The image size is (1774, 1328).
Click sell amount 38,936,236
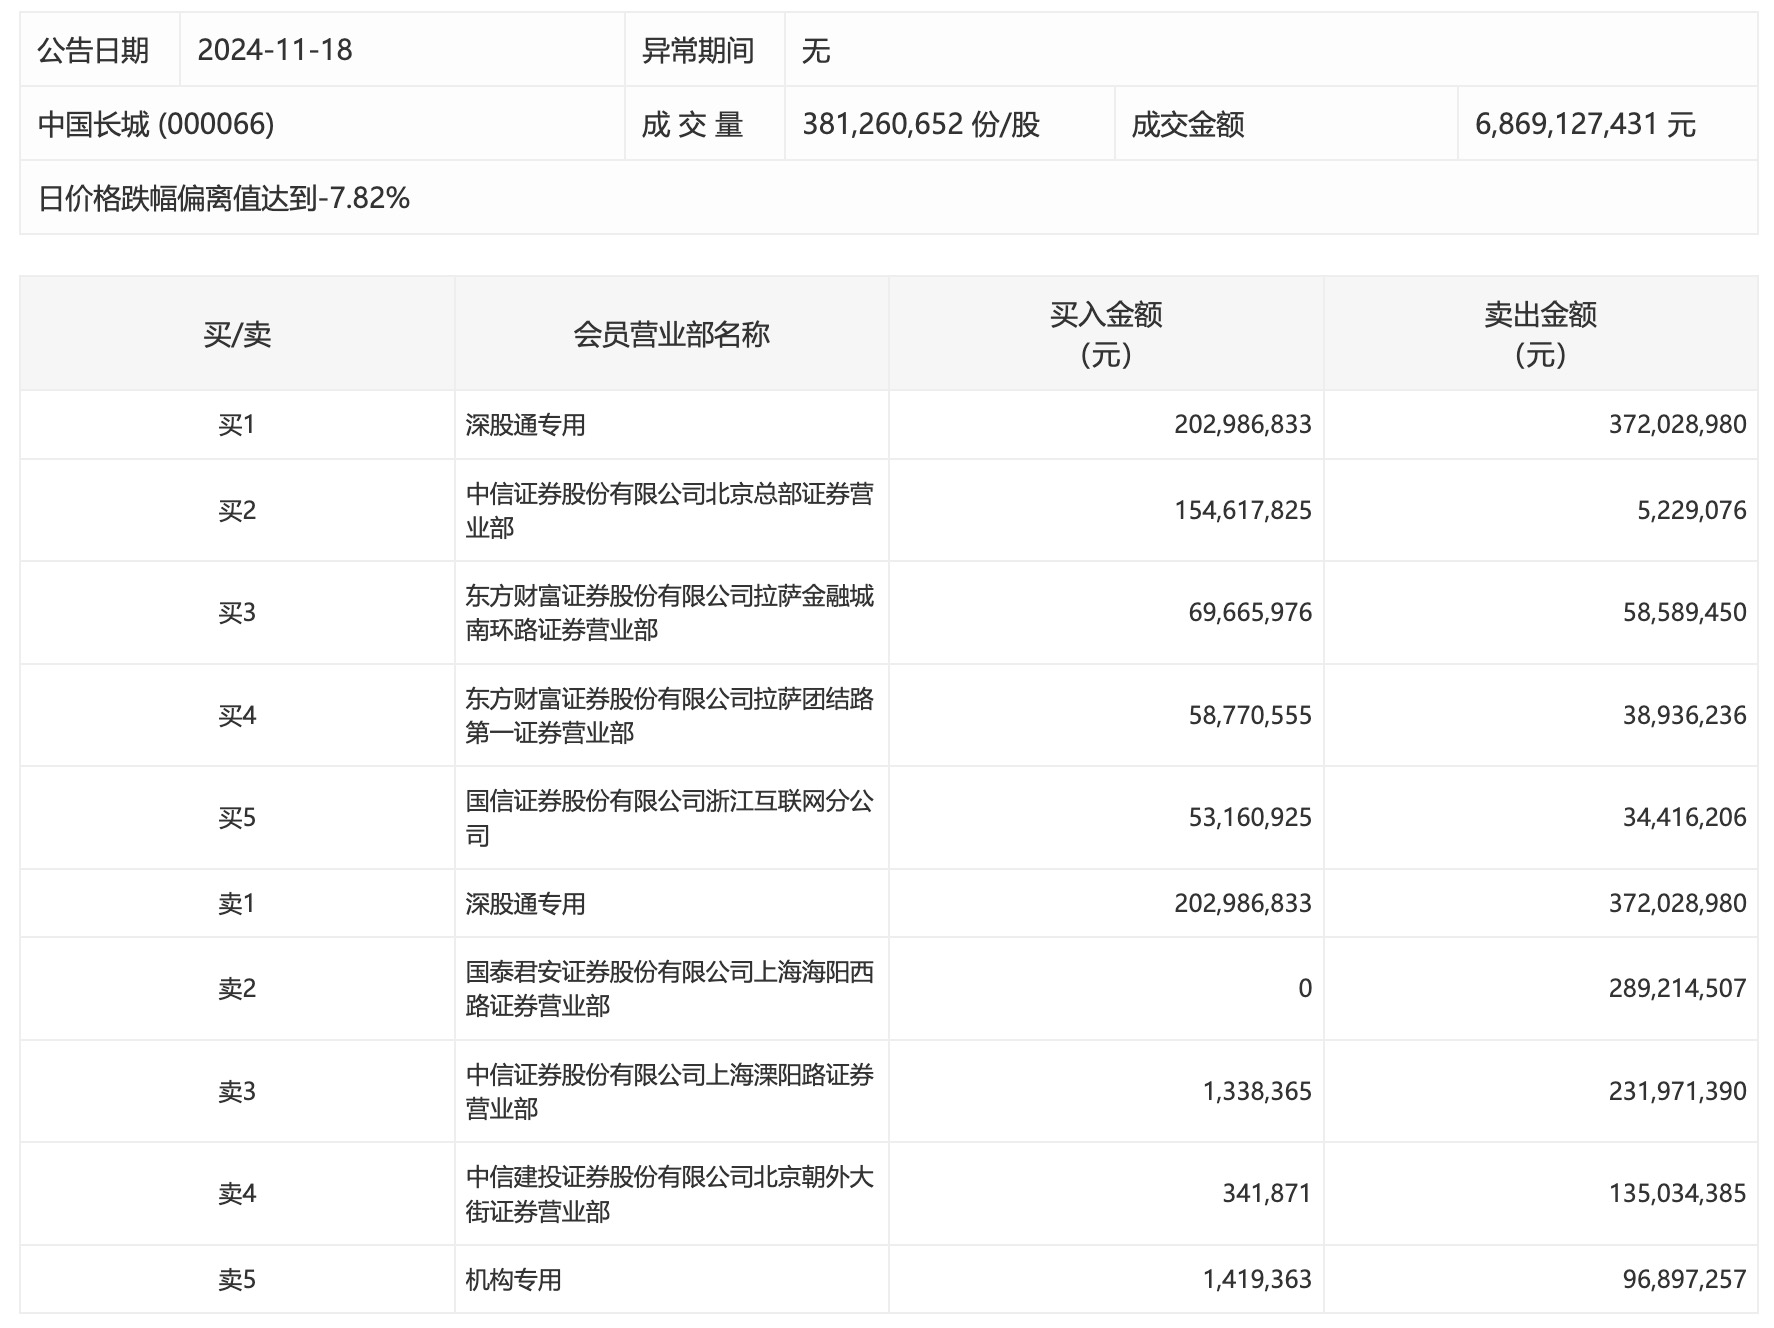pos(1685,716)
